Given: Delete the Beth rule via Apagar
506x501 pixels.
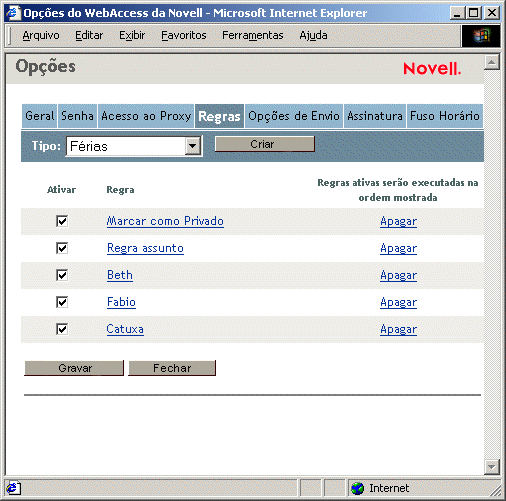Looking at the screenshot, I should [398, 276].
